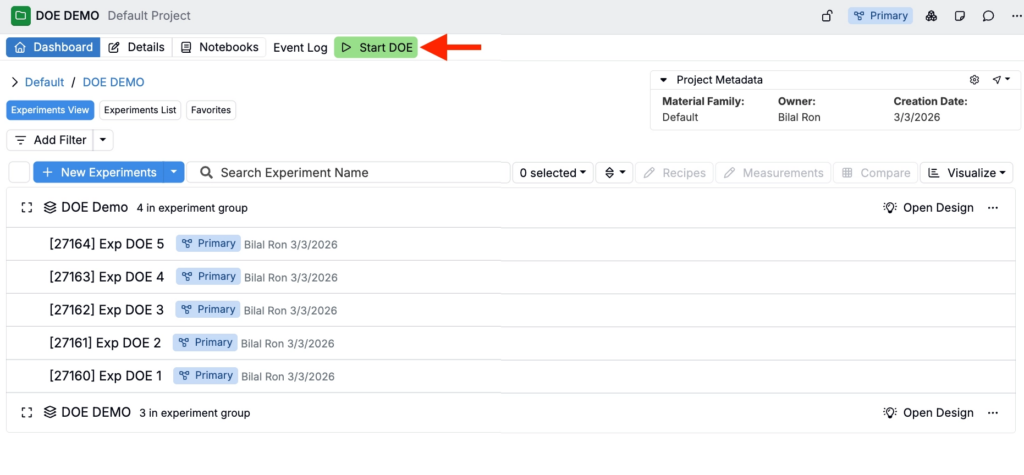Click Add Filter button
Screen dimensions: 1024x475
50,140
